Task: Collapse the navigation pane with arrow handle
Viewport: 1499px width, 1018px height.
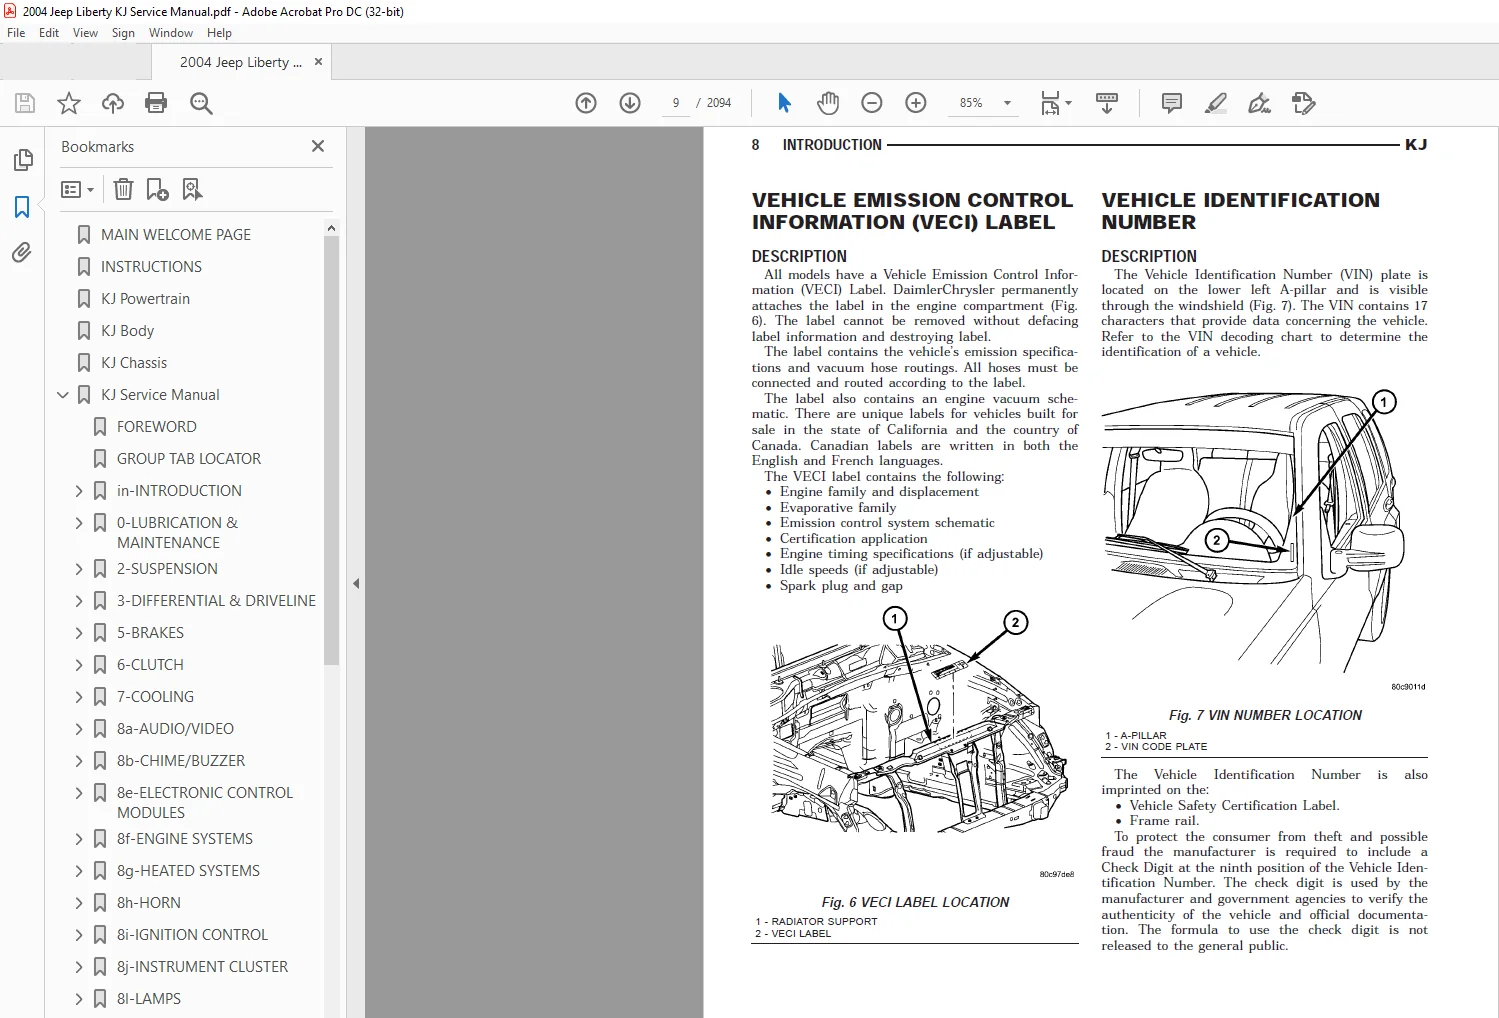Action: click(x=356, y=583)
